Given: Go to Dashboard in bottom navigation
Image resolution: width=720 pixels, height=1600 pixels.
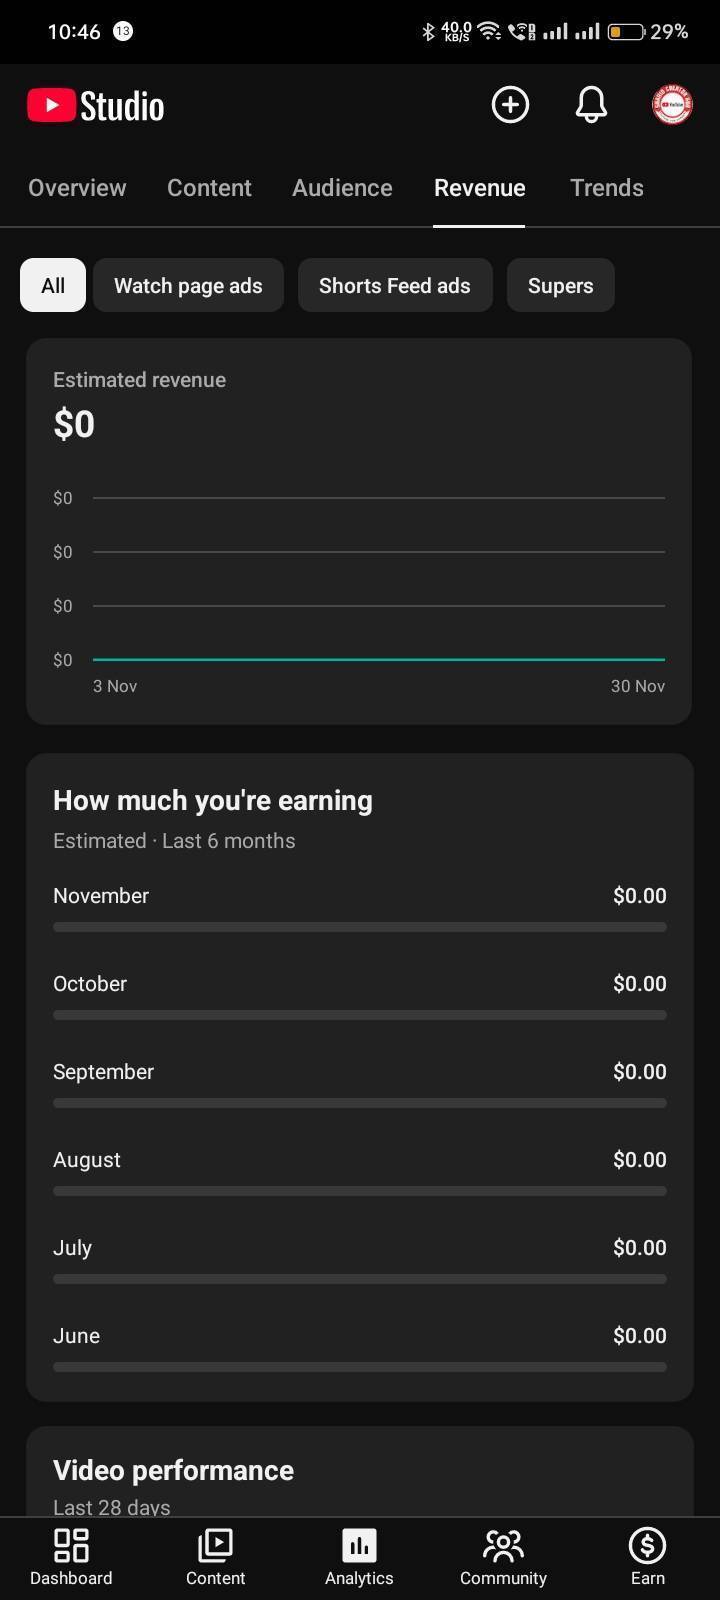Looking at the screenshot, I should pyautogui.click(x=71, y=1557).
